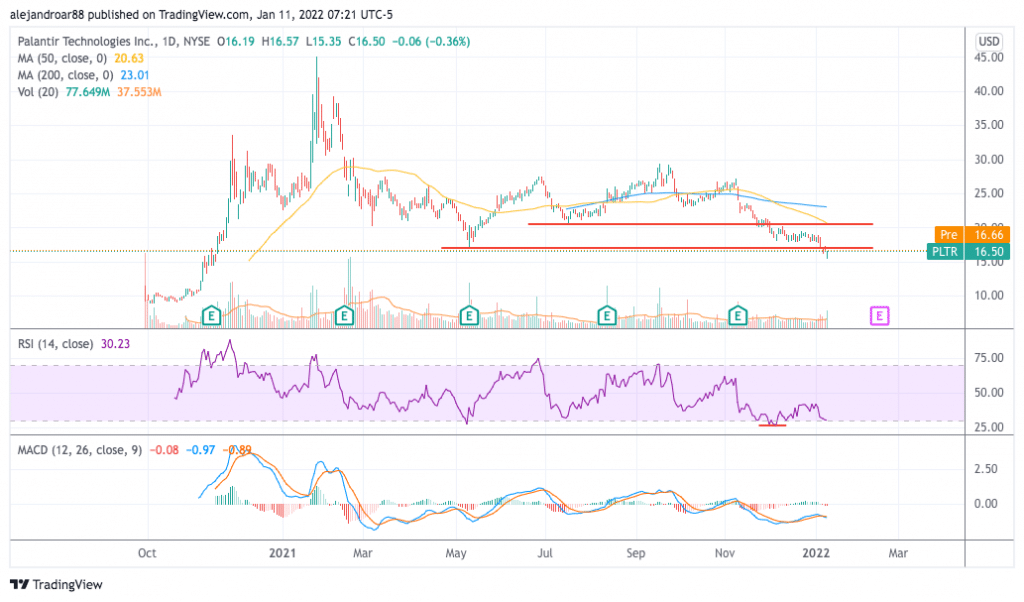This screenshot has height=602, width=1024.
Task: Click the Sep label on time axis
Action: [x=635, y=553]
